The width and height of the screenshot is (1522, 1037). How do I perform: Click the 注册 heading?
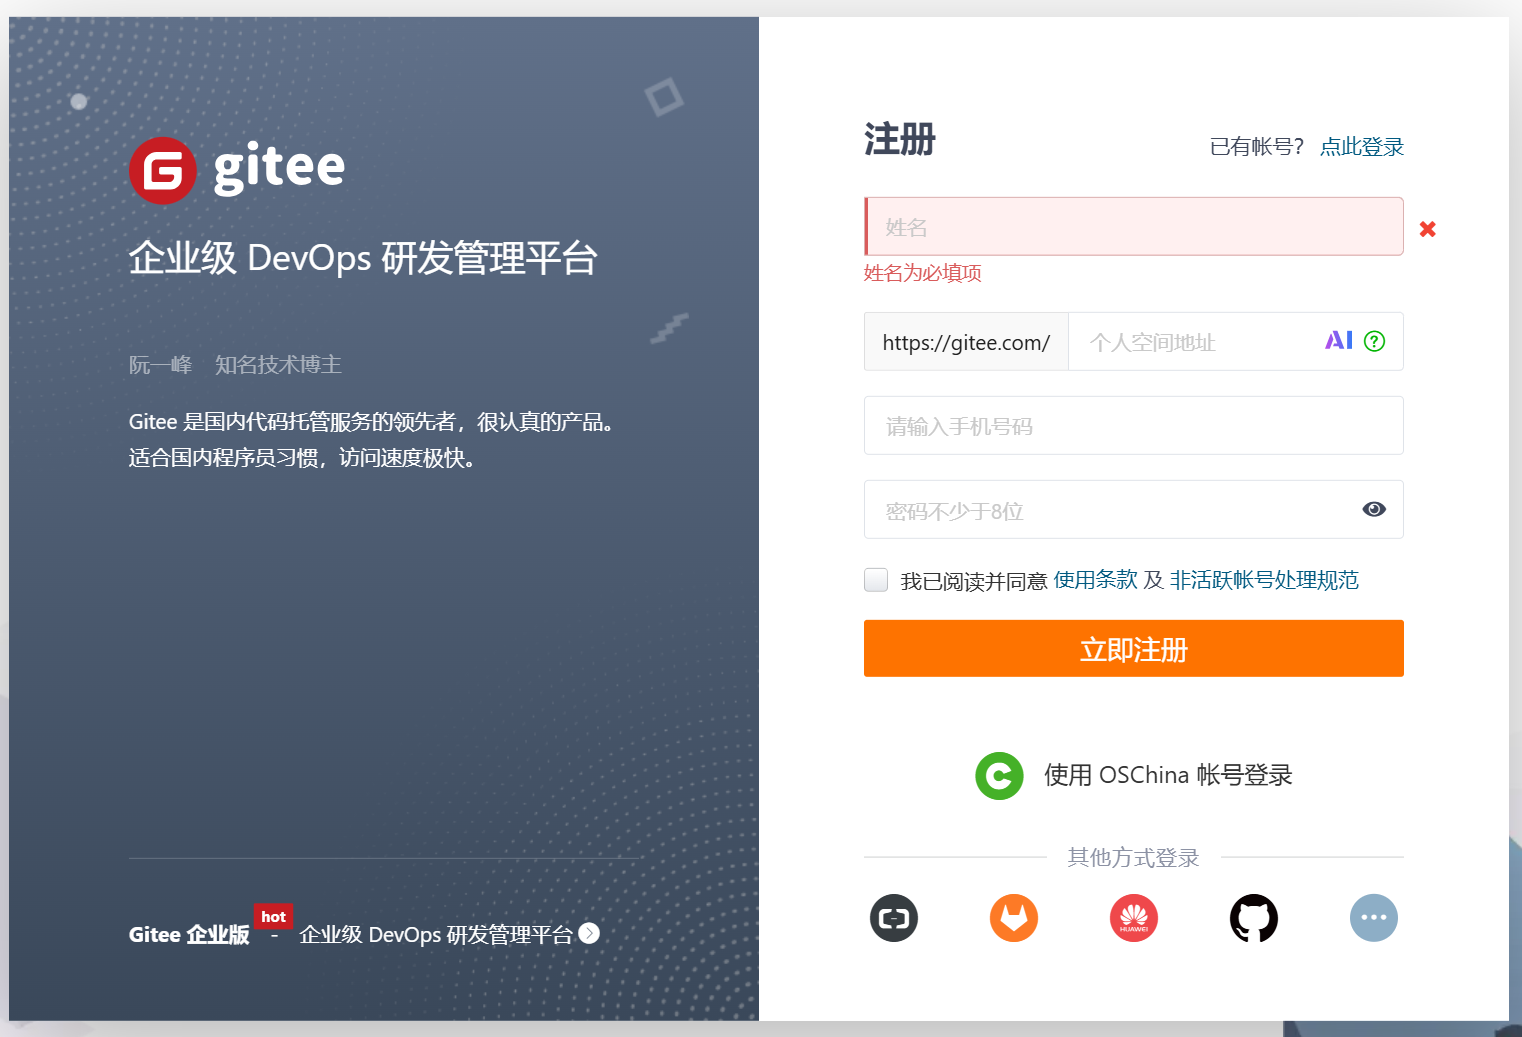[899, 139]
